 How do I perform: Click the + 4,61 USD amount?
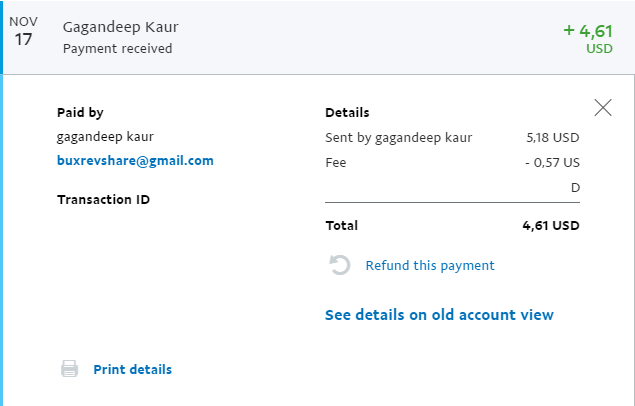click(x=588, y=38)
